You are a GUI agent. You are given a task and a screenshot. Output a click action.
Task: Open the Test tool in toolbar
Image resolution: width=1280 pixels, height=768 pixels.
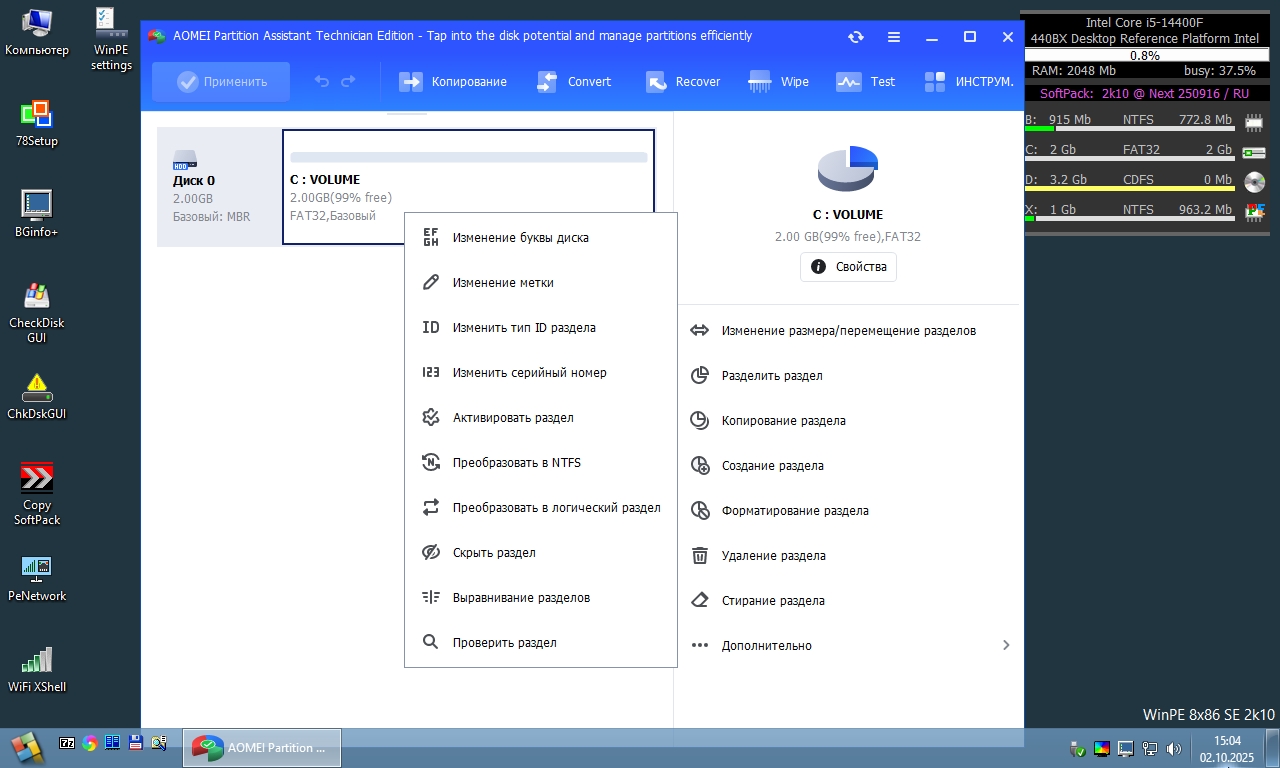[866, 82]
